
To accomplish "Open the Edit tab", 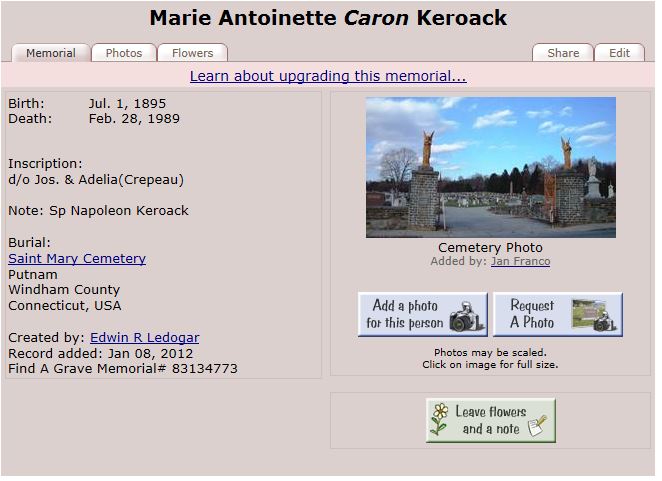I will (x=619, y=53).
